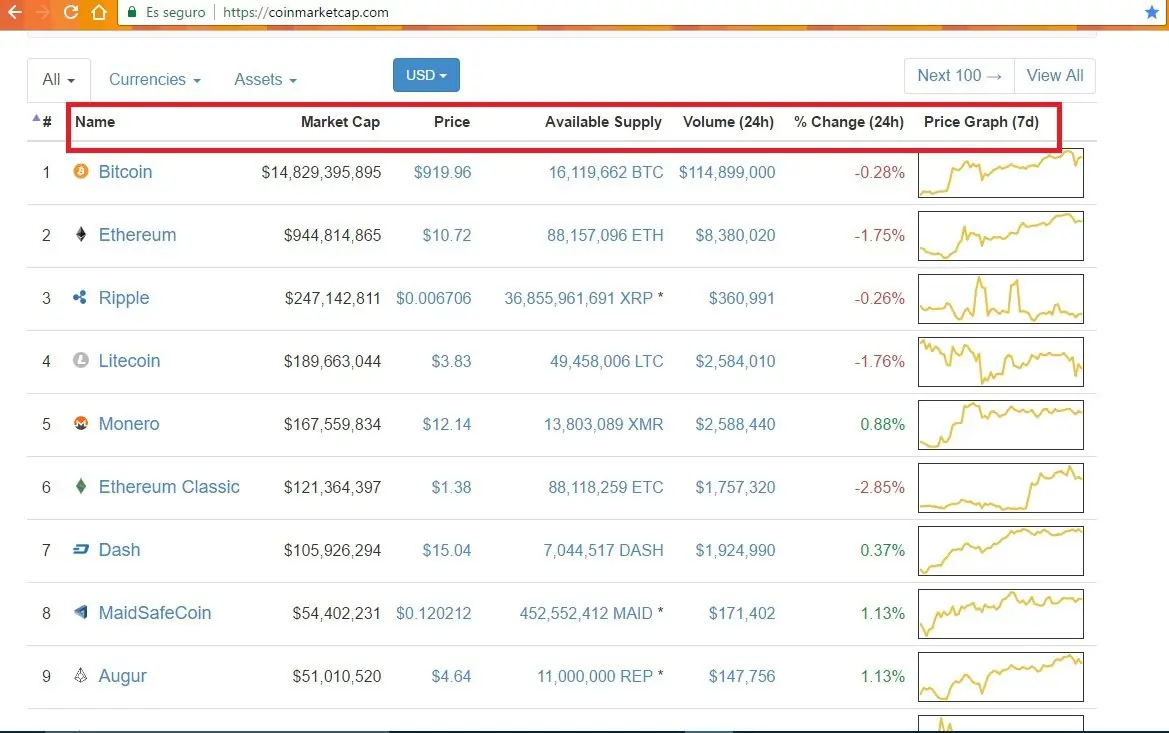Click the Dash logo icon
This screenshot has width=1169, height=733.
click(x=81, y=549)
